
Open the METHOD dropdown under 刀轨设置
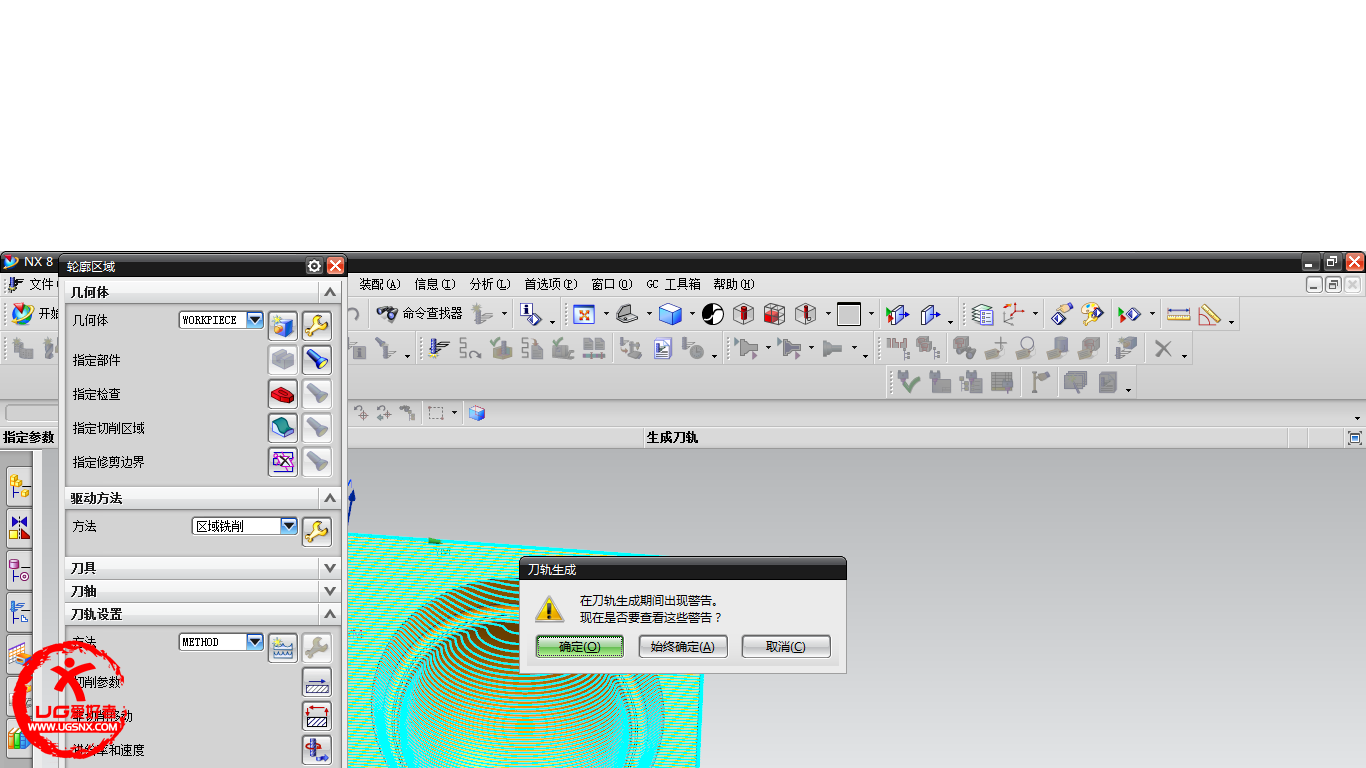pos(255,642)
